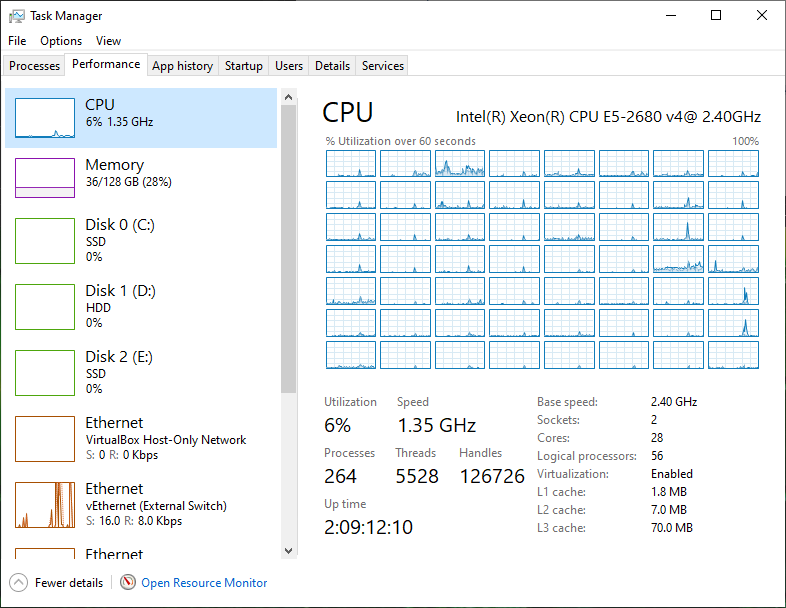Collapse view with Fewer details chevron
The width and height of the screenshot is (786, 608).
pyautogui.click(x=19, y=583)
